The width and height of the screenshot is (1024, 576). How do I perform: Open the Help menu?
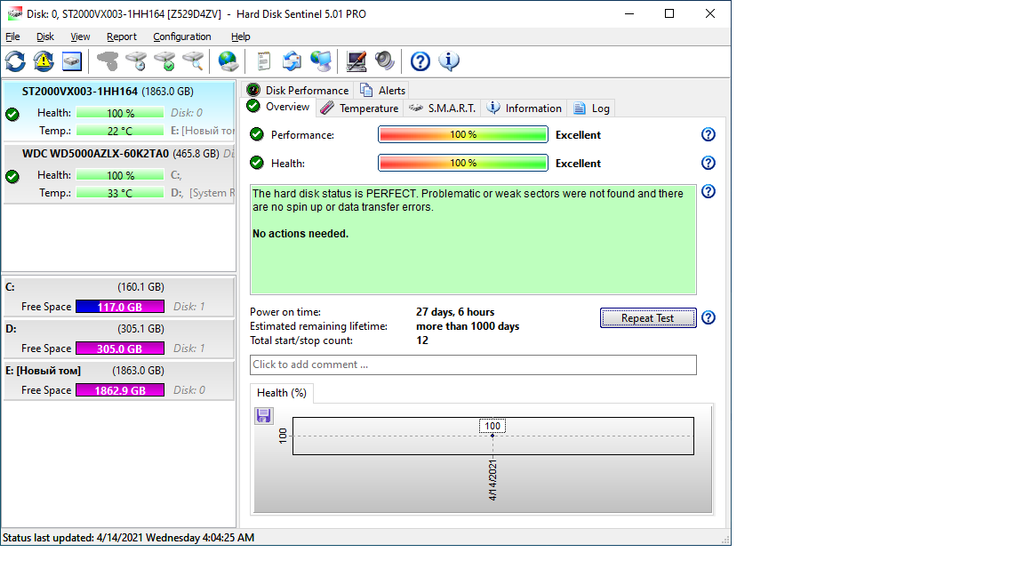click(240, 37)
